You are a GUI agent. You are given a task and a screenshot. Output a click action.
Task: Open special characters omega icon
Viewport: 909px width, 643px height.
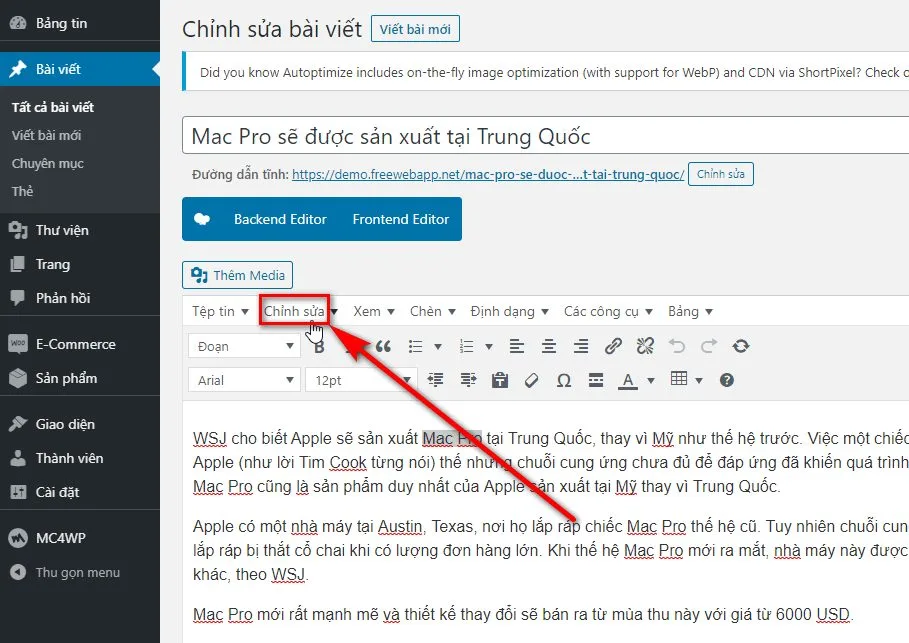[563, 380]
